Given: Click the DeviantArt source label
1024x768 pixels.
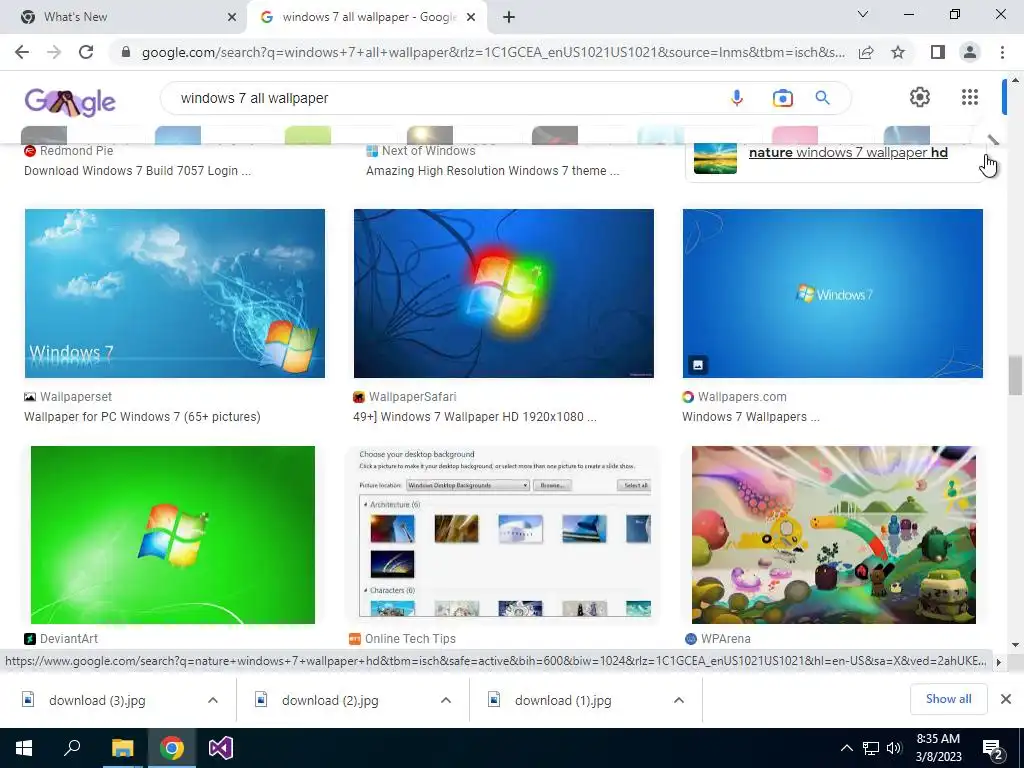Looking at the screenshot, I should (x=69, y=639).
